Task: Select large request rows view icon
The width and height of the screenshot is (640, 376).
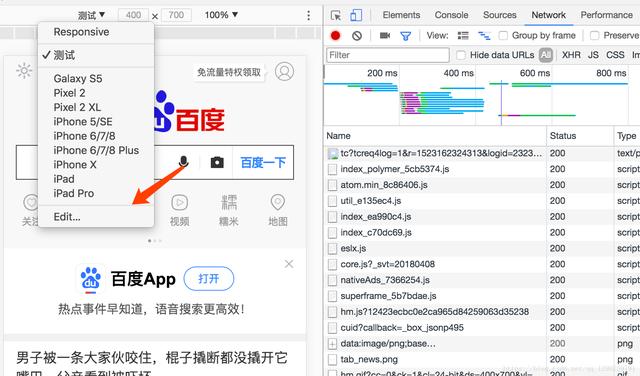Action: click(463, 36)
